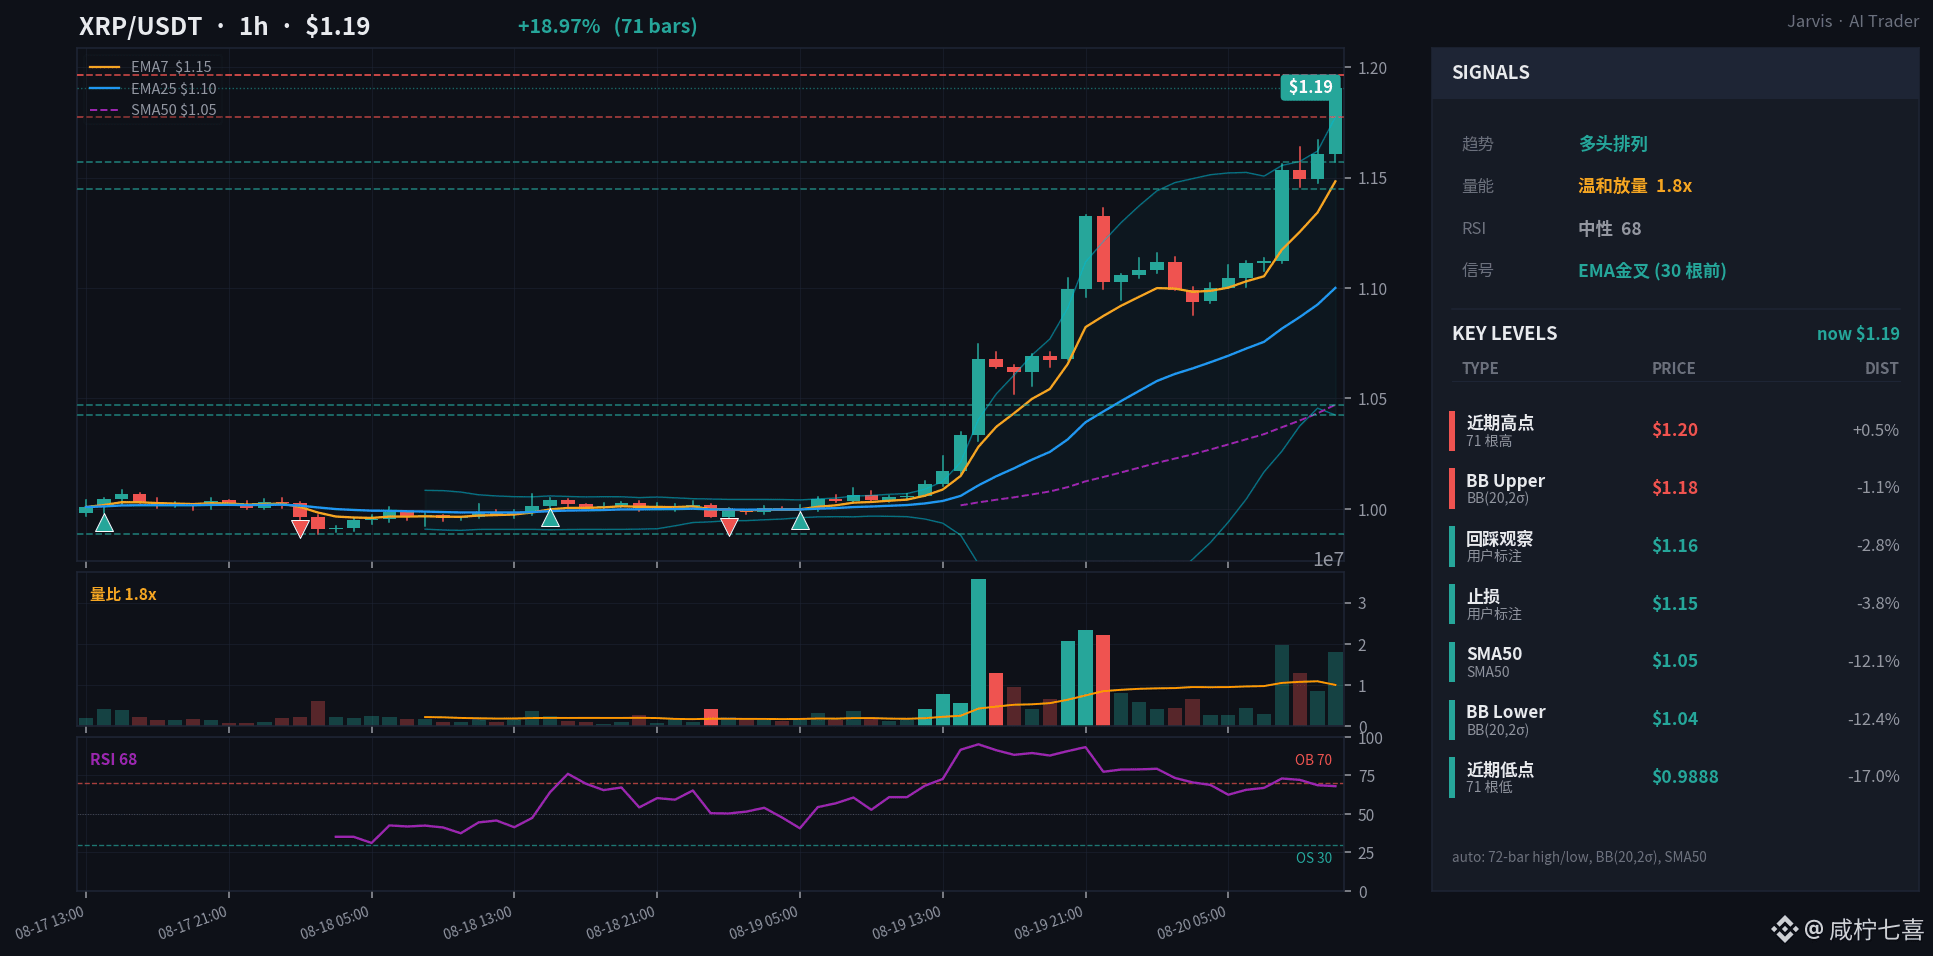Select the 近期低点 key level row
Screen dimensions: 1933x956
1675,777
